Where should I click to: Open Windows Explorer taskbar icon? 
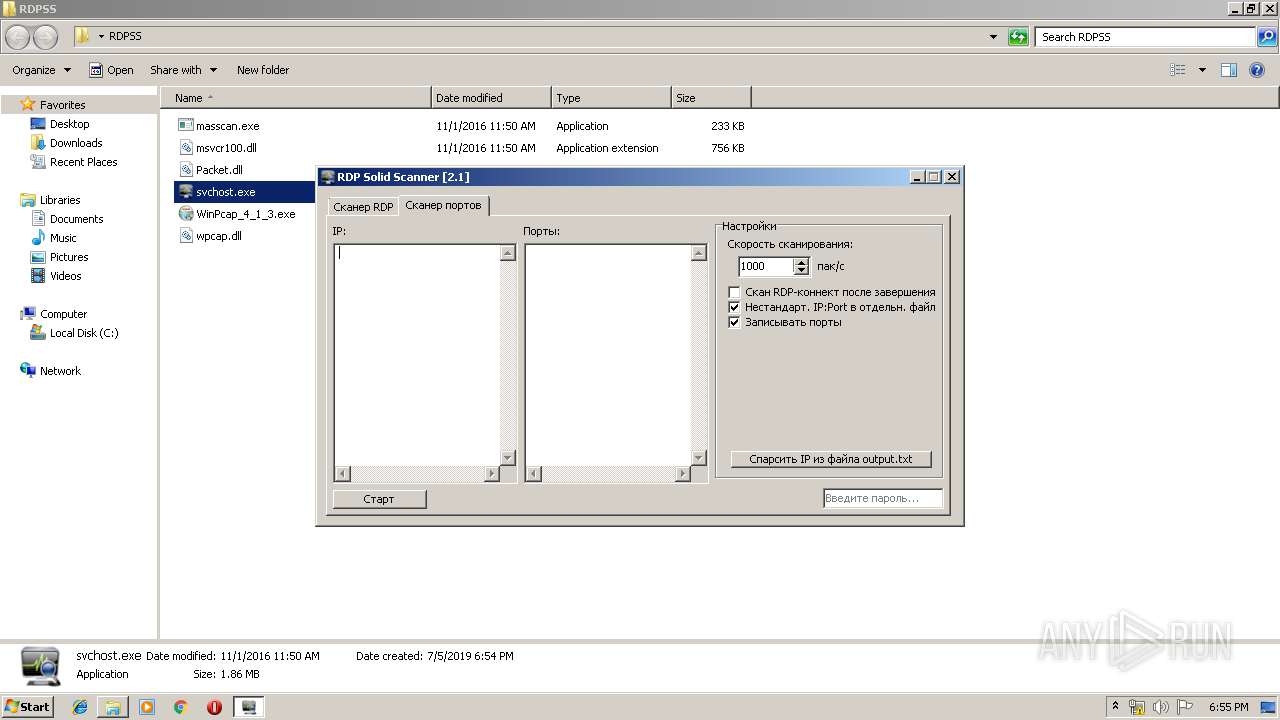(113, 707)
